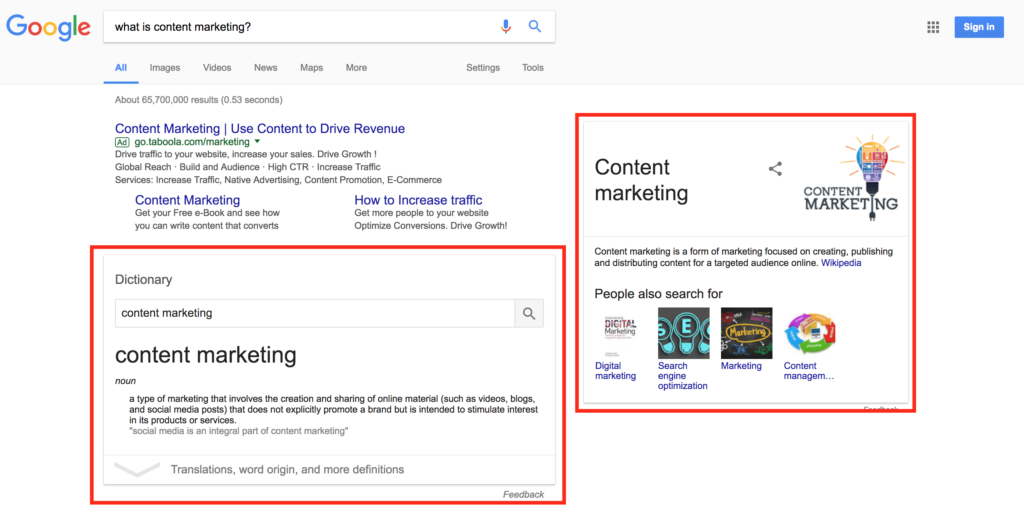Start voice search with microphone icon
The width and height of the screenshot is (1024, 507).
tap(505, 27)
